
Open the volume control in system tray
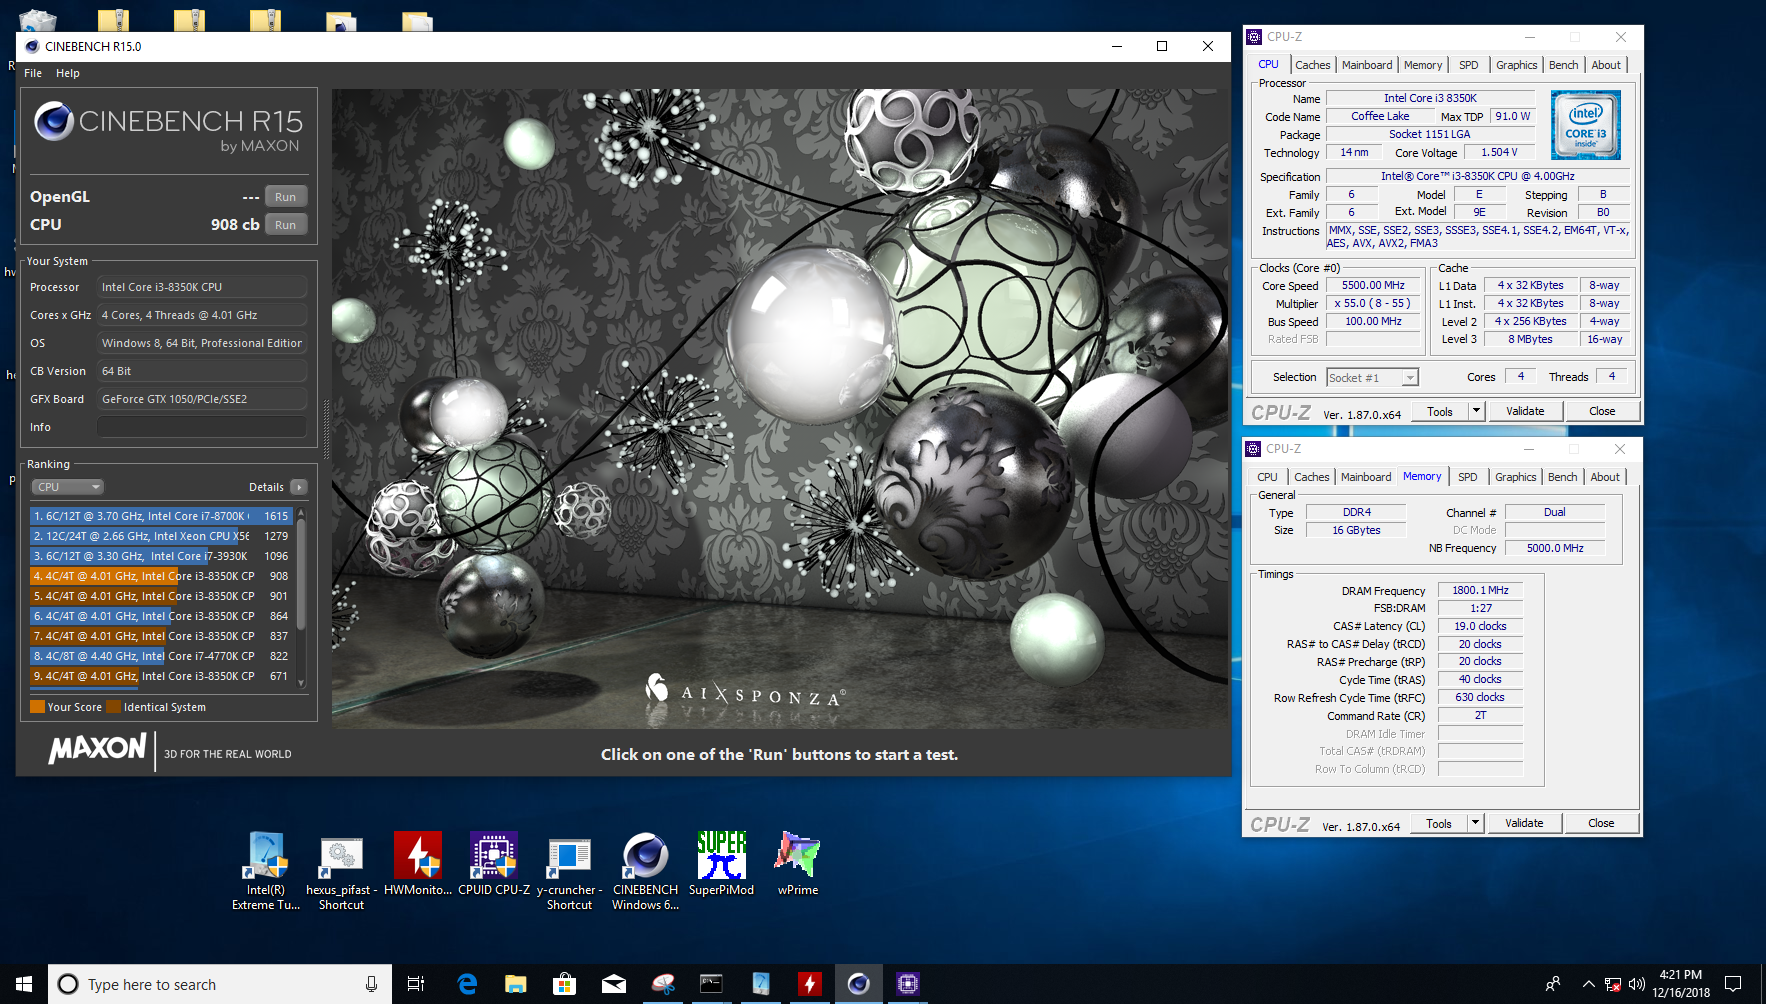click(x=1637, y=984)
